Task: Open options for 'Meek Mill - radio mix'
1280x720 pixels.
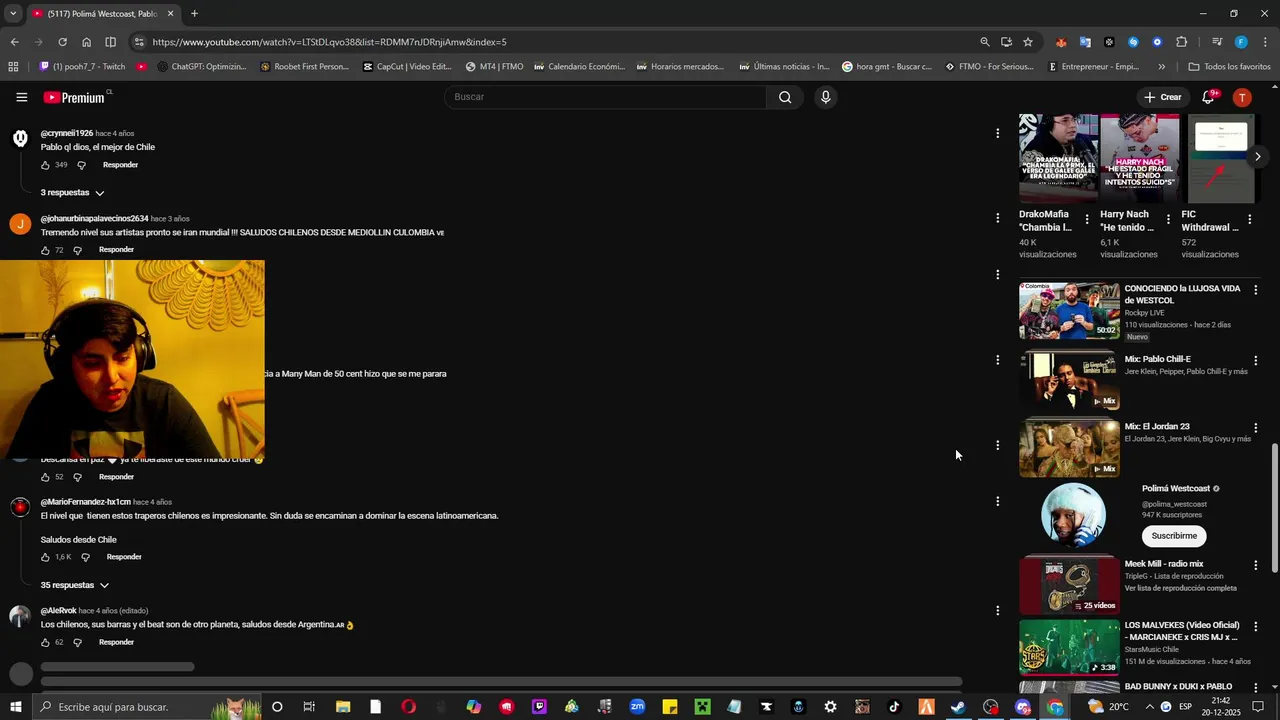Action: [x=1256, y=565]
